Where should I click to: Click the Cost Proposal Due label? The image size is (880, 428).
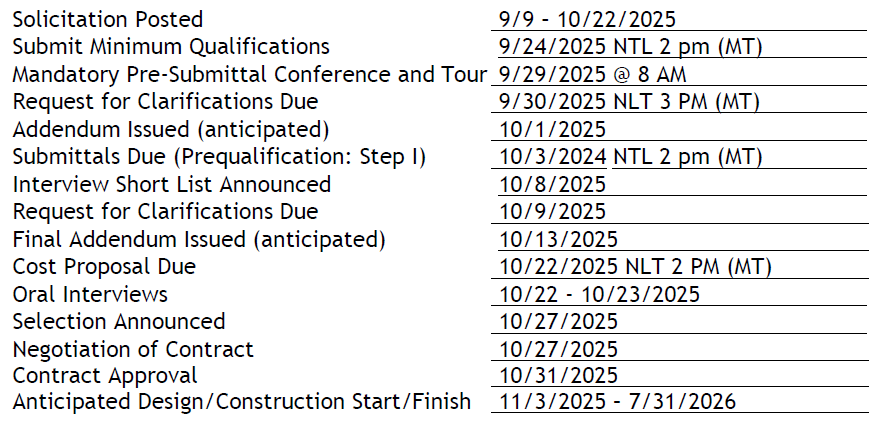point(104,266)
